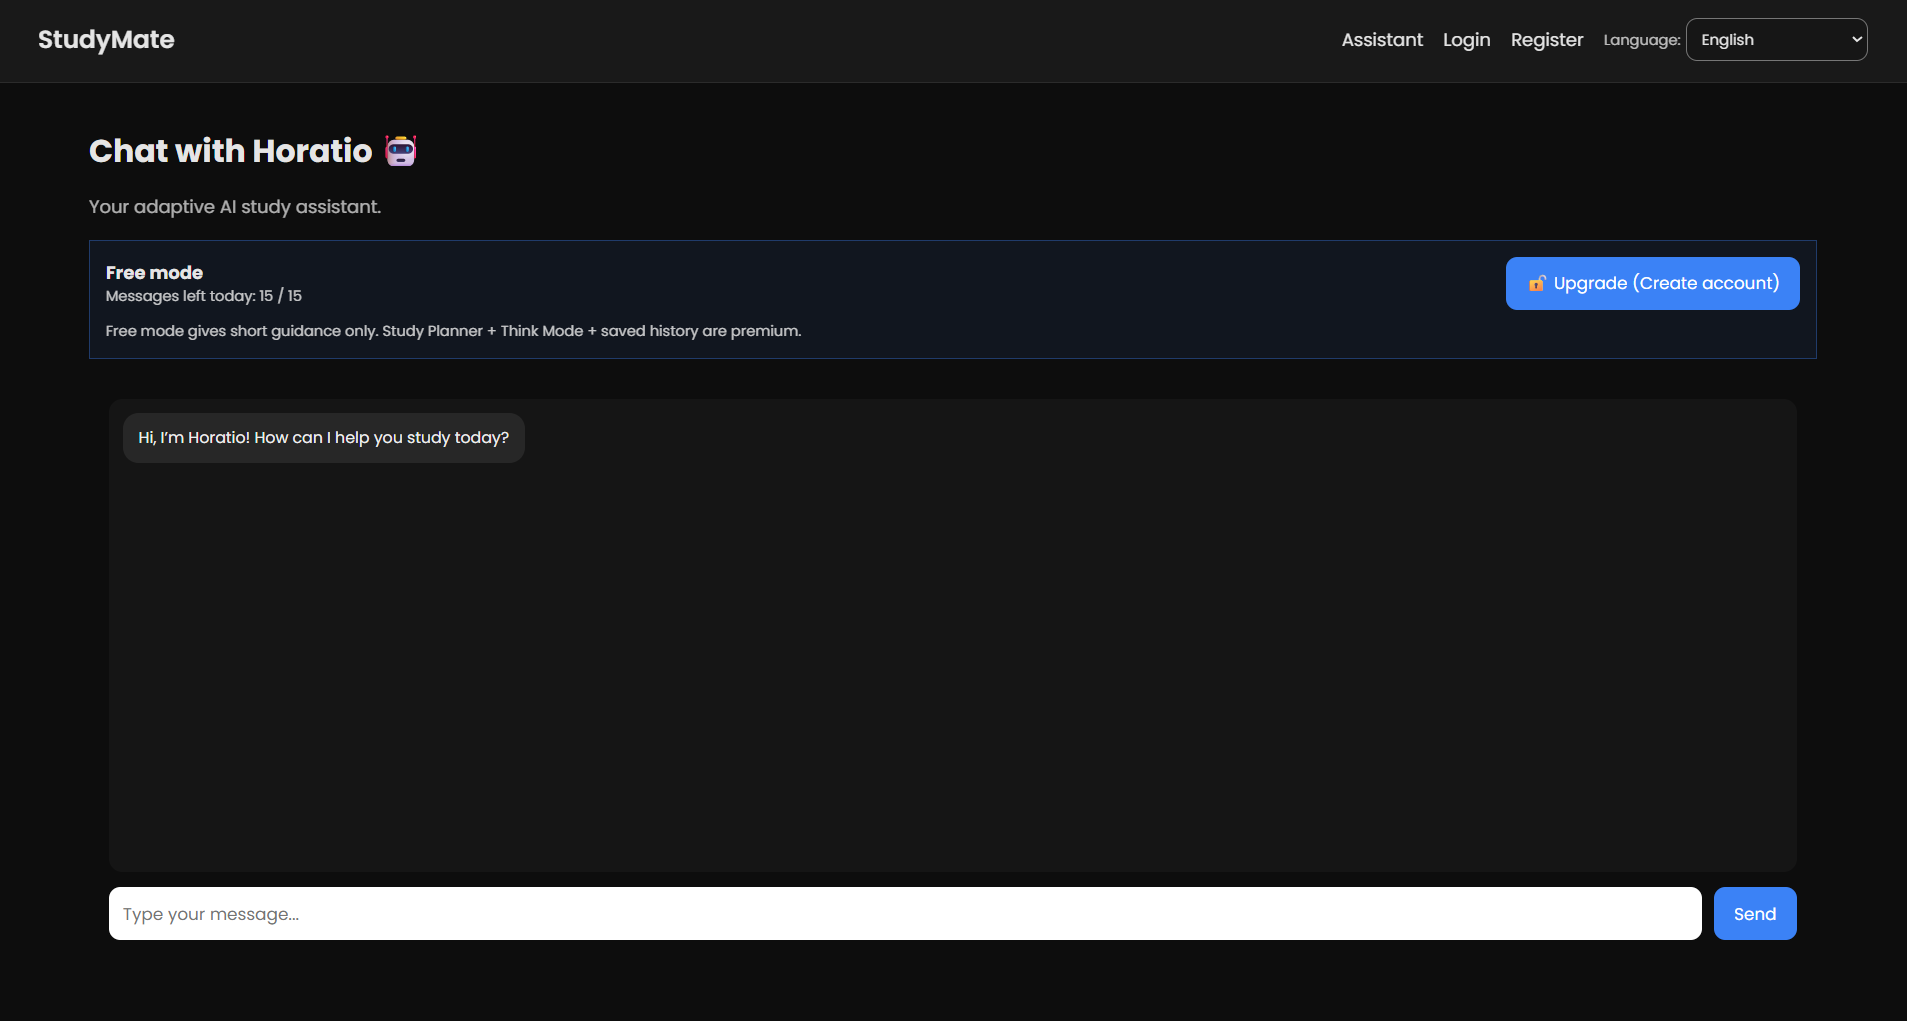Switch to the Assistant page
Viewport: 1907px width, 1021px height.
(1381, 40)
